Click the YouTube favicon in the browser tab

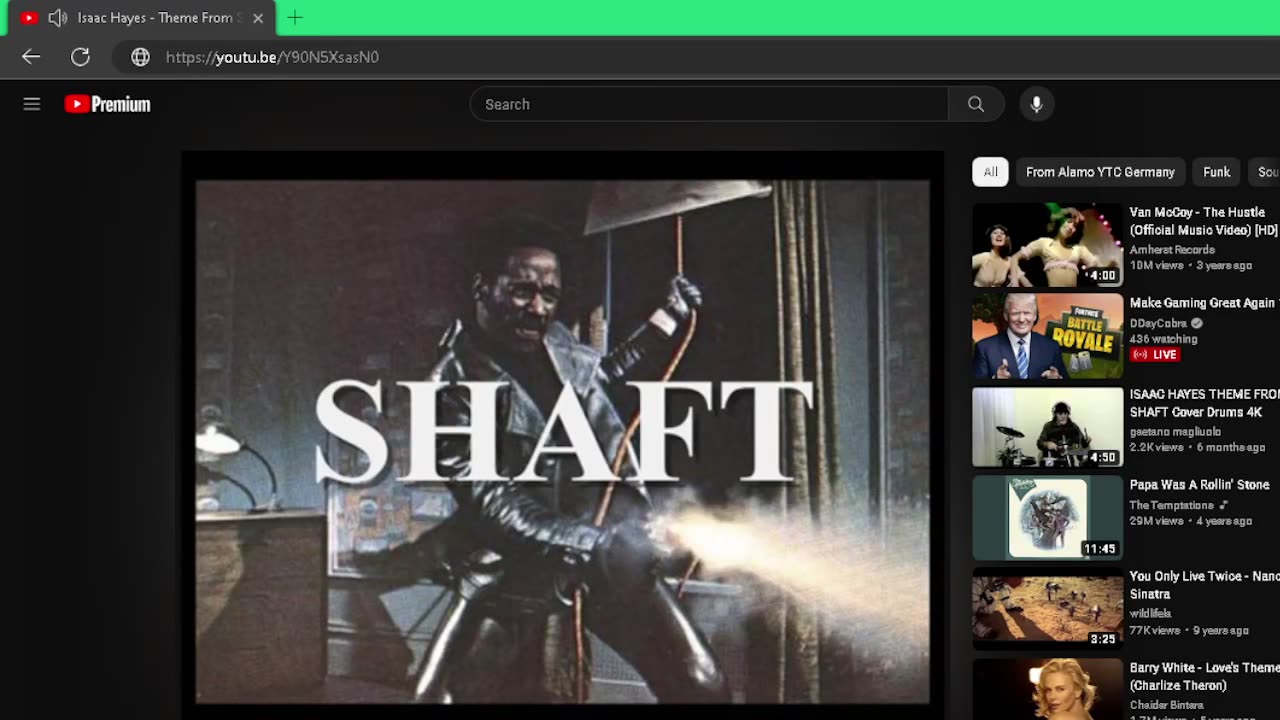[x=29, y=18]
